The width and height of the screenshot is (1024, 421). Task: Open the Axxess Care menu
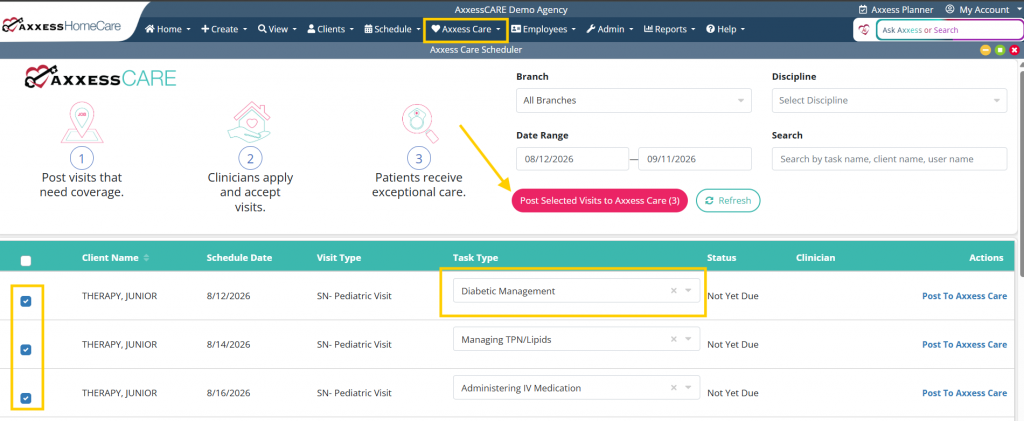pos(466,29)
